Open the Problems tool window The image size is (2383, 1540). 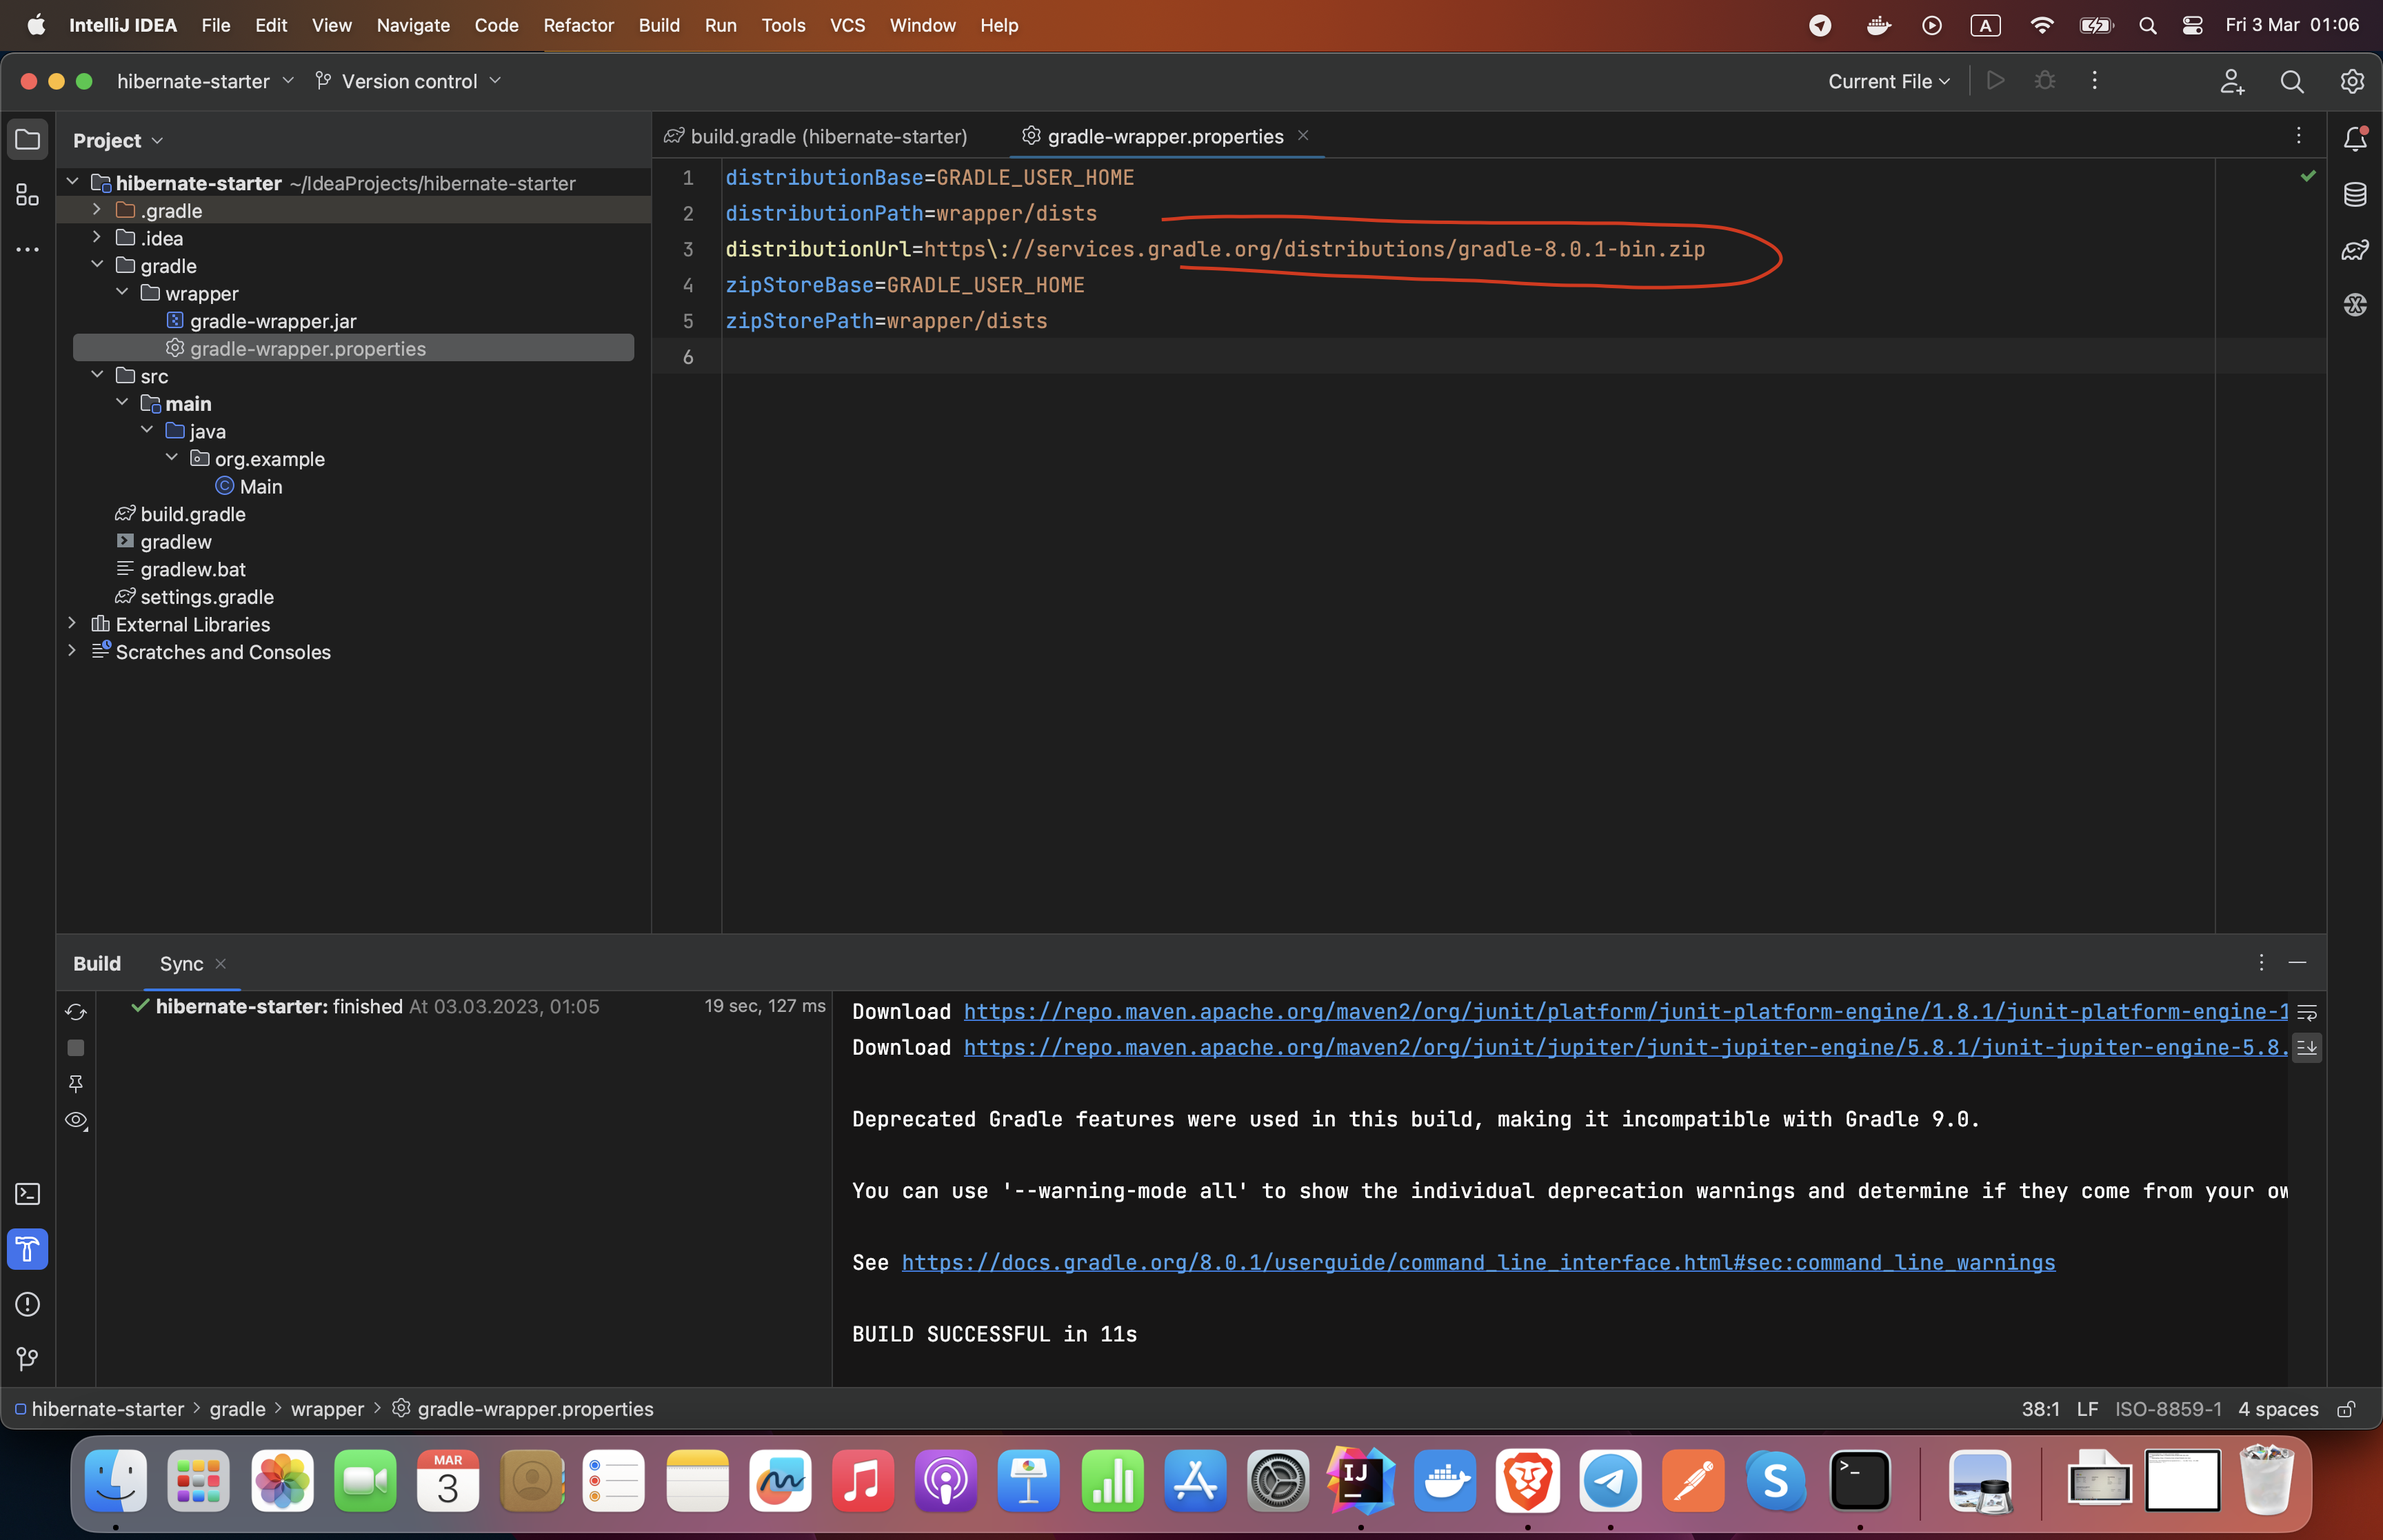27,1304
